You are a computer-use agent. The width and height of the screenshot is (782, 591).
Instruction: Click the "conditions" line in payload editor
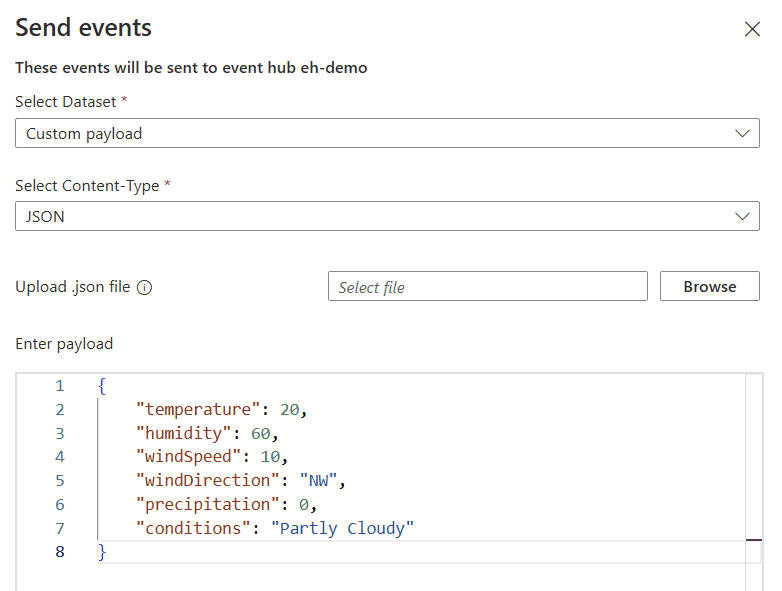275,528
